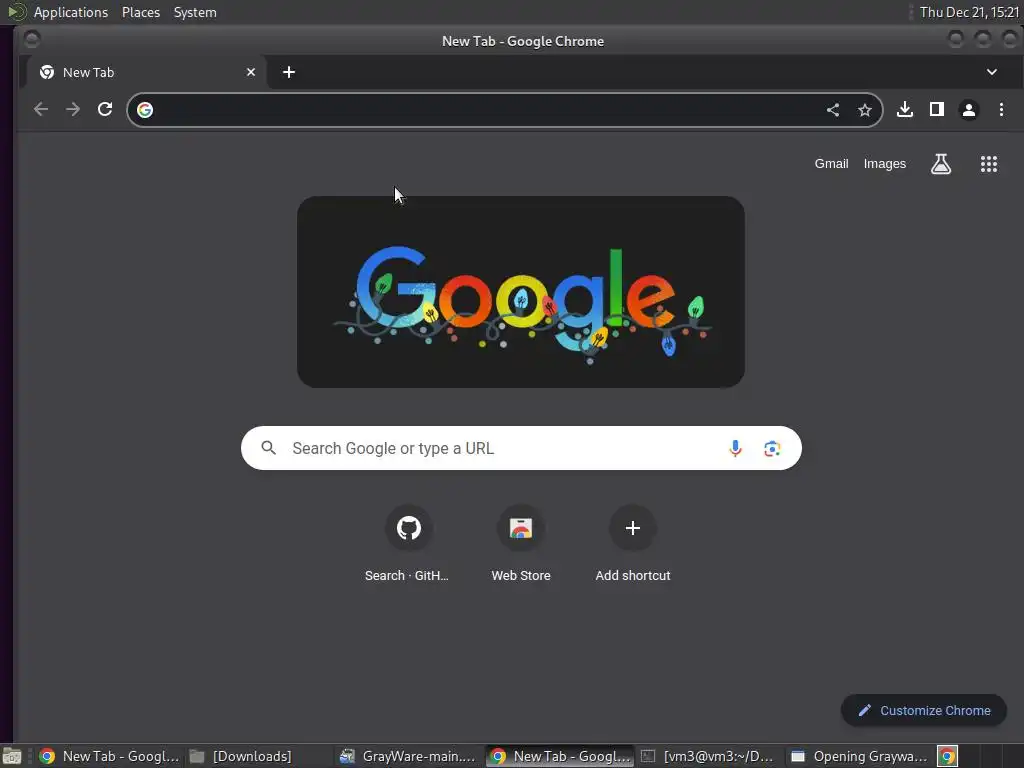Screen dimensions: 1024x768
Task: Open the profile avatar menu
Action: (x=968, y=110)
